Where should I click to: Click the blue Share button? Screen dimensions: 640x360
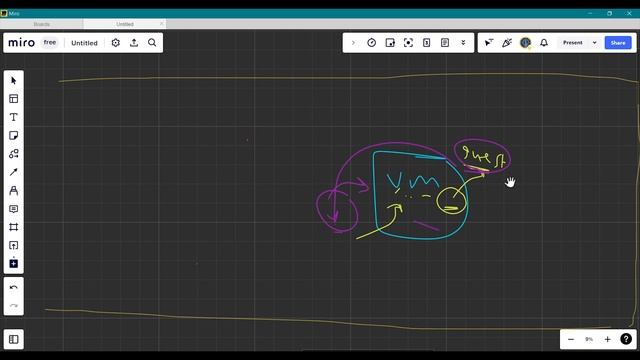click(x=618, y=43)
